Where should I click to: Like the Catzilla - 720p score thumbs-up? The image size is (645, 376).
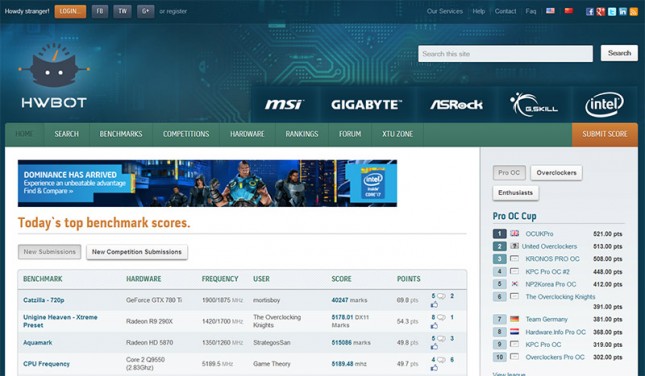434,305
